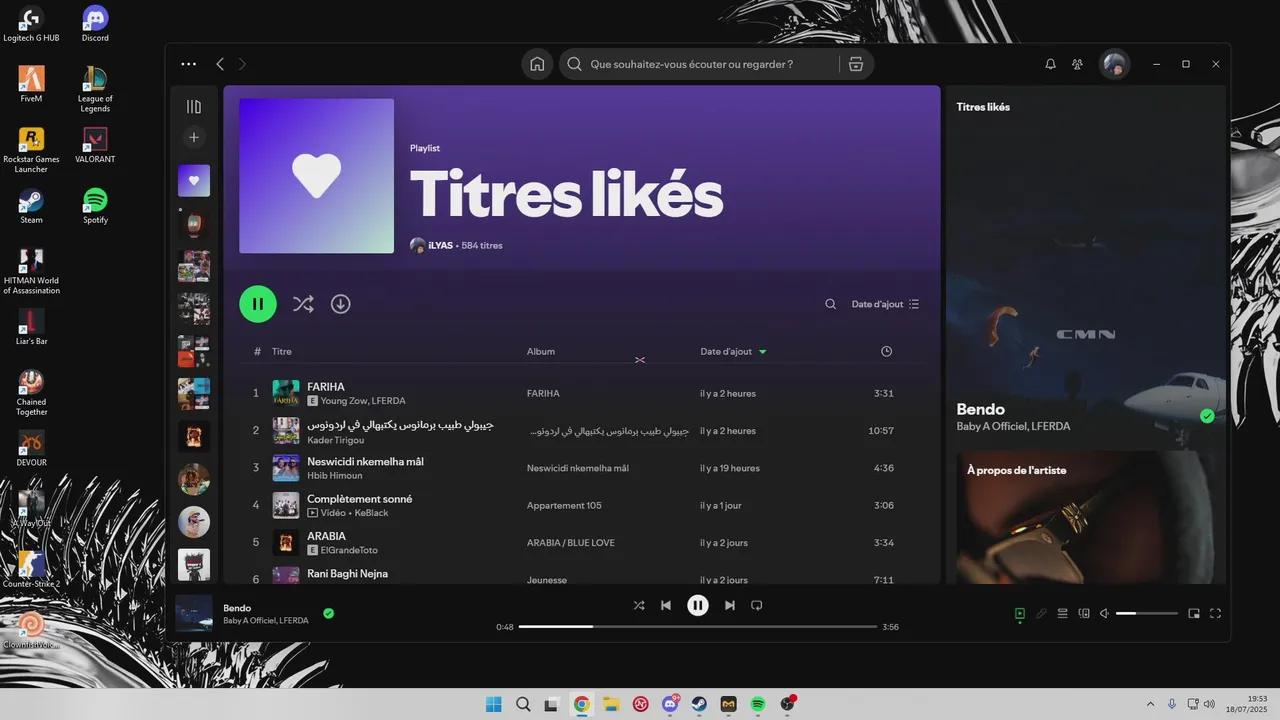The height and width of the screenshot is (720, 1280).
Task: Create a playlist with the plus button
Action: 194,137
